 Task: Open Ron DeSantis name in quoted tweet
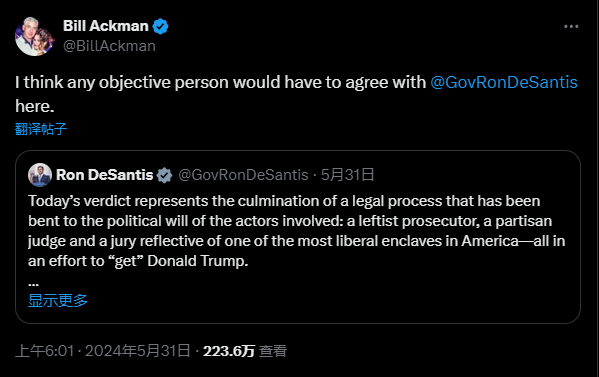point(104,175)
